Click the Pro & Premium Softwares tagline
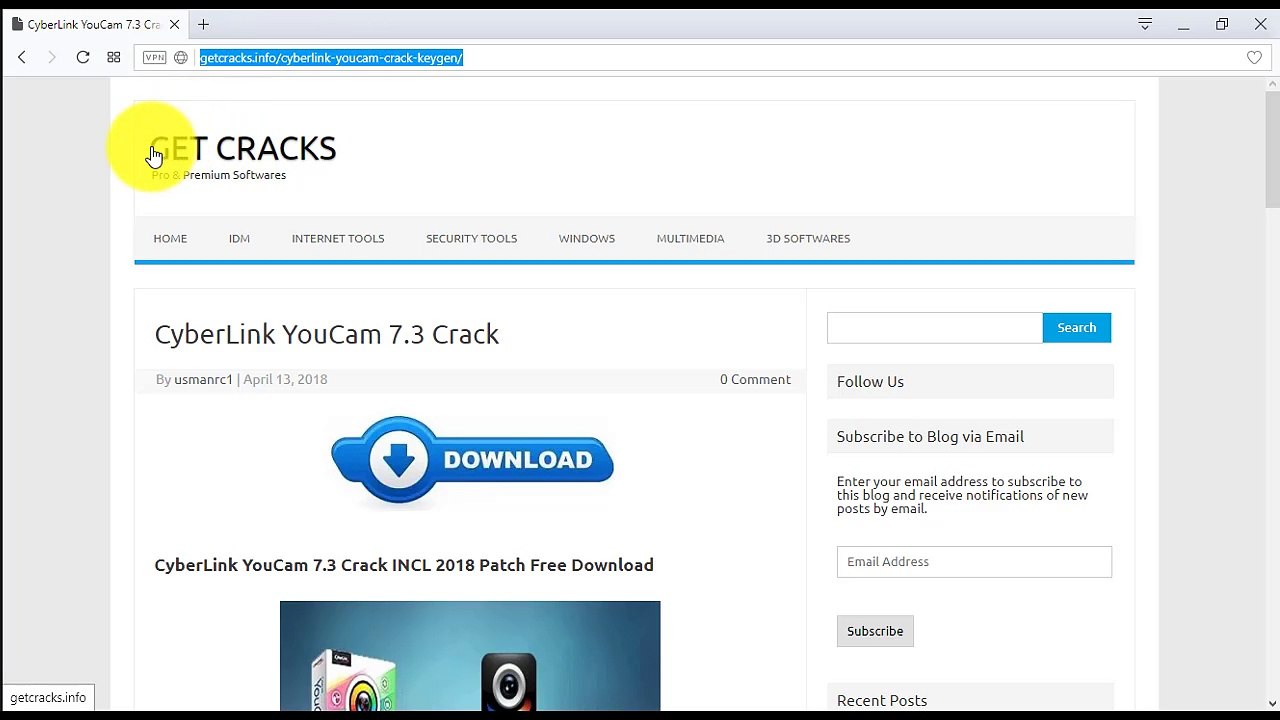1280x720 pixels. tap(219, 175)
